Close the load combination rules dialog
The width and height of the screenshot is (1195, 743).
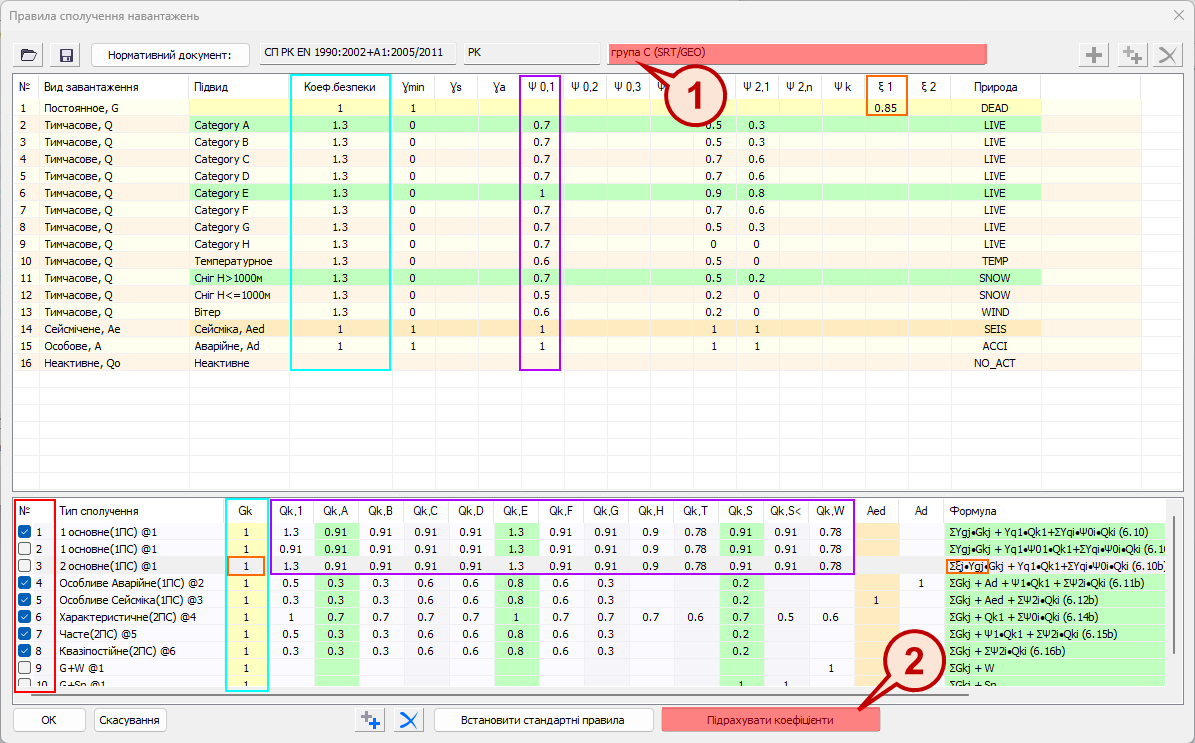coord(1176,15)
